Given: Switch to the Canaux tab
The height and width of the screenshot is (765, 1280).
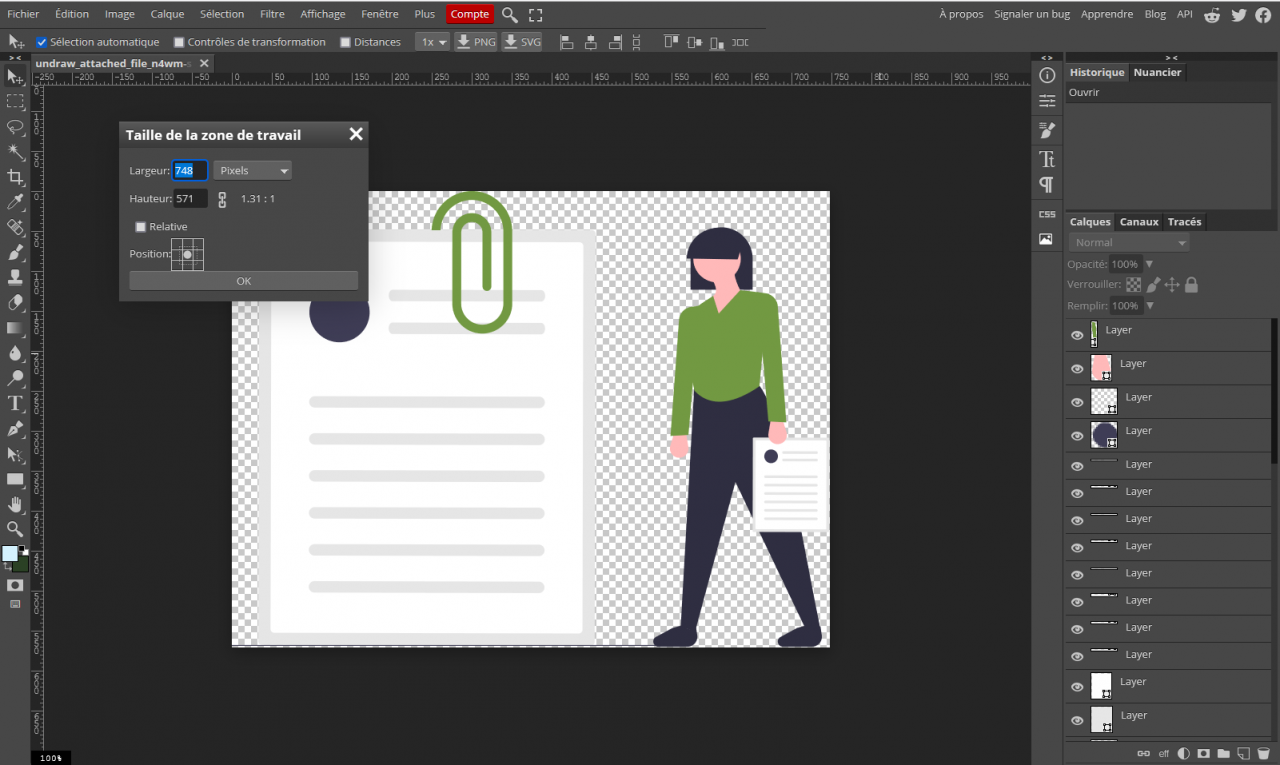Looking at the screenshot, I should click(x=1138, y=222).
